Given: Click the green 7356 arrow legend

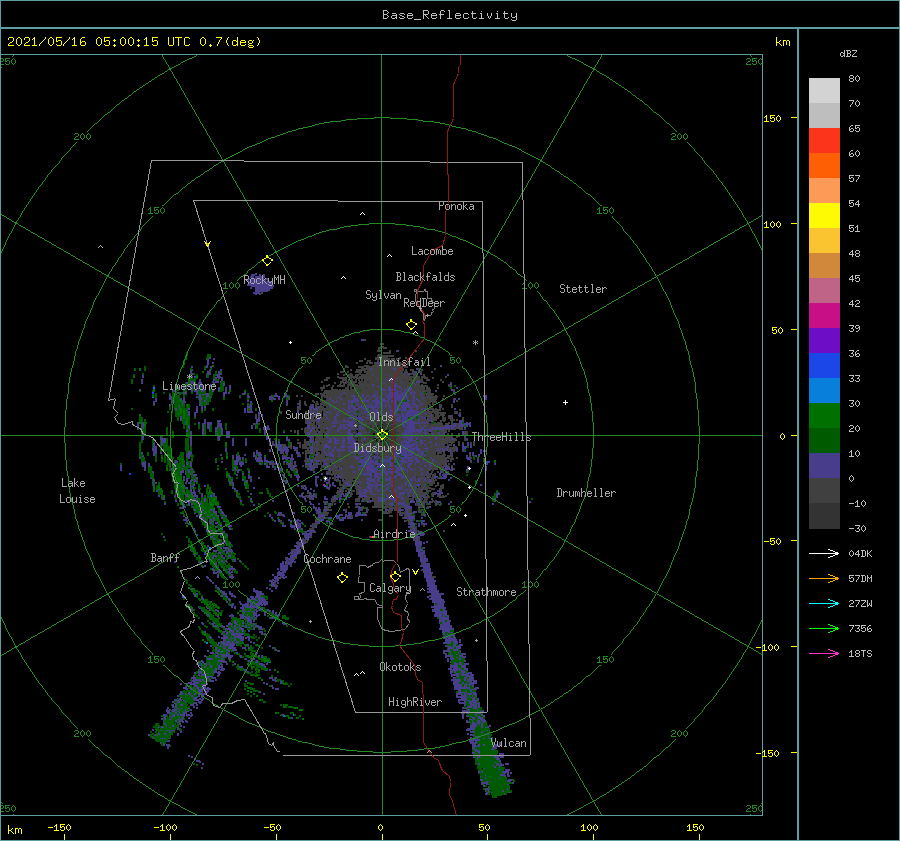Looking at the screenshot, I should point(824,629).
